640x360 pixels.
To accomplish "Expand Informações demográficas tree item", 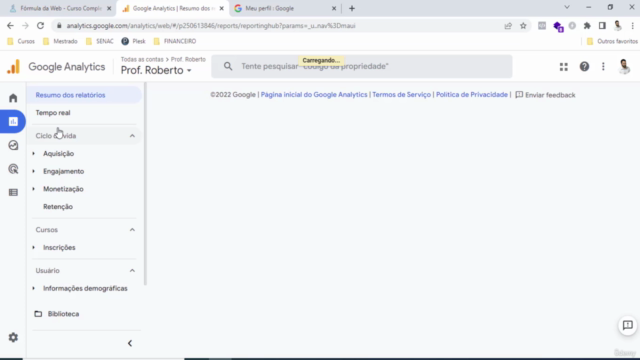I will (33, 289).
